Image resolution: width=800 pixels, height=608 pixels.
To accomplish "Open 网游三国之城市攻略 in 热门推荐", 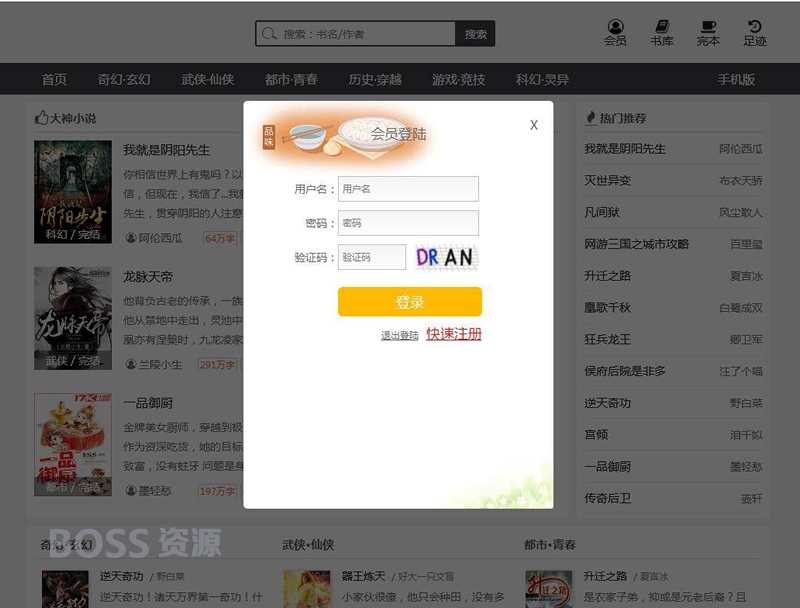I will pos(636,244).
